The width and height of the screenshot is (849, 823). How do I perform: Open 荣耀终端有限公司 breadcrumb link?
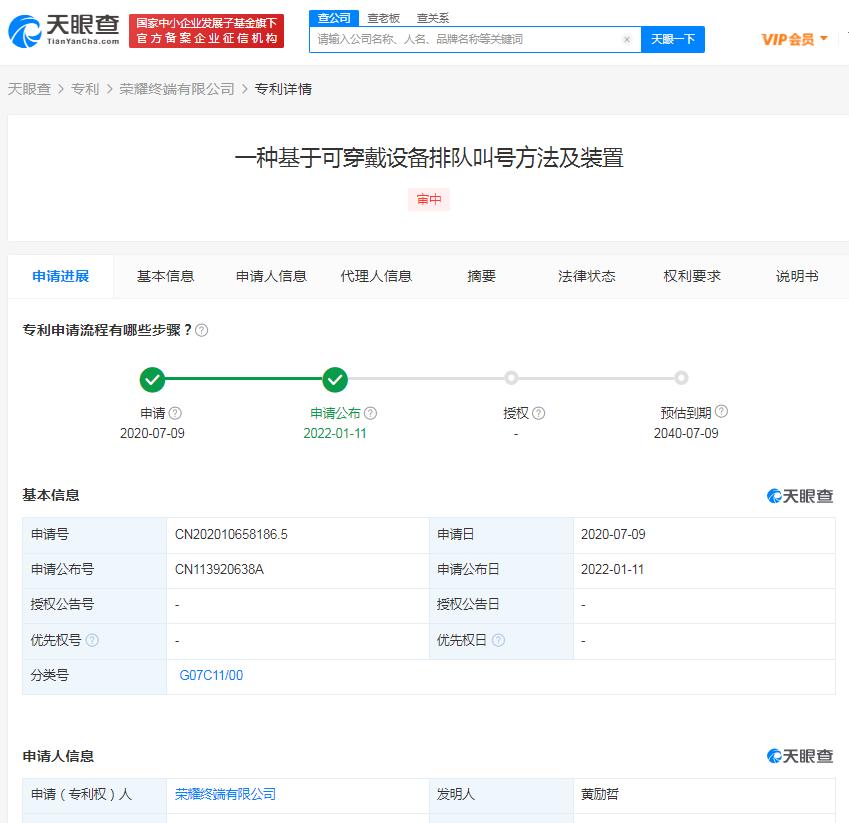click(177, 89)
